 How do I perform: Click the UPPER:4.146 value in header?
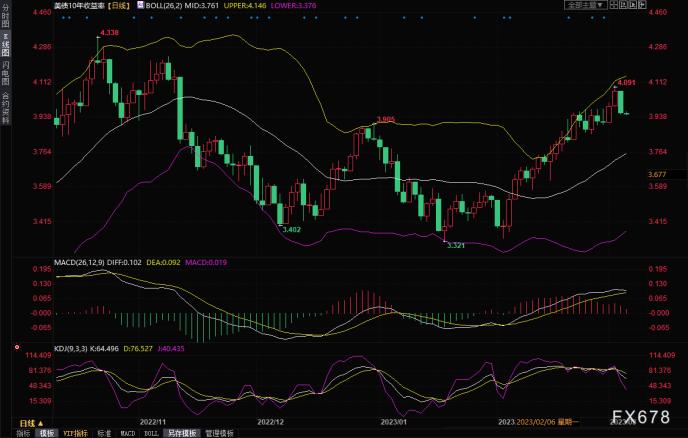(245, 6)
